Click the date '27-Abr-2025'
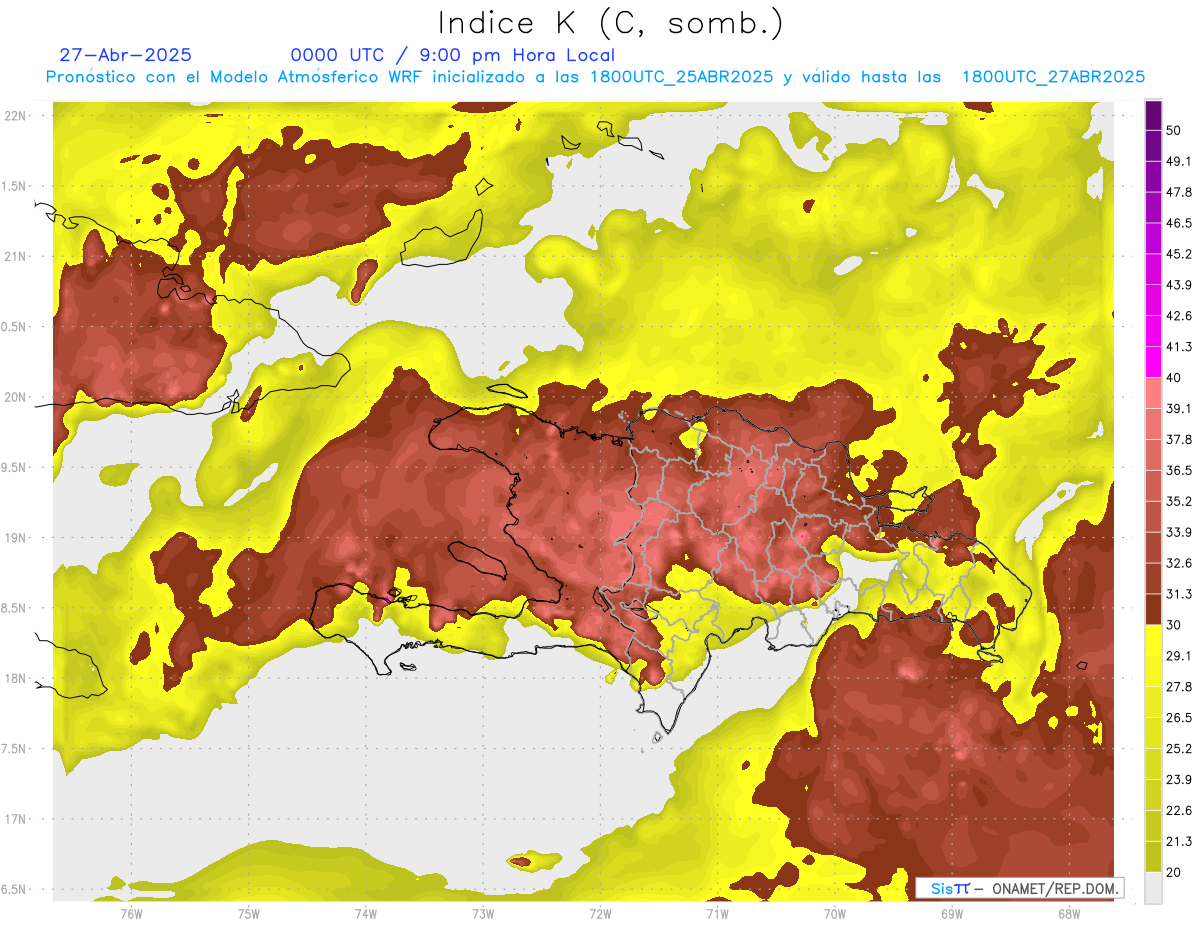The height and width of the screenshot is (927, 1200). pyautogui.click(x=126, y=55)
